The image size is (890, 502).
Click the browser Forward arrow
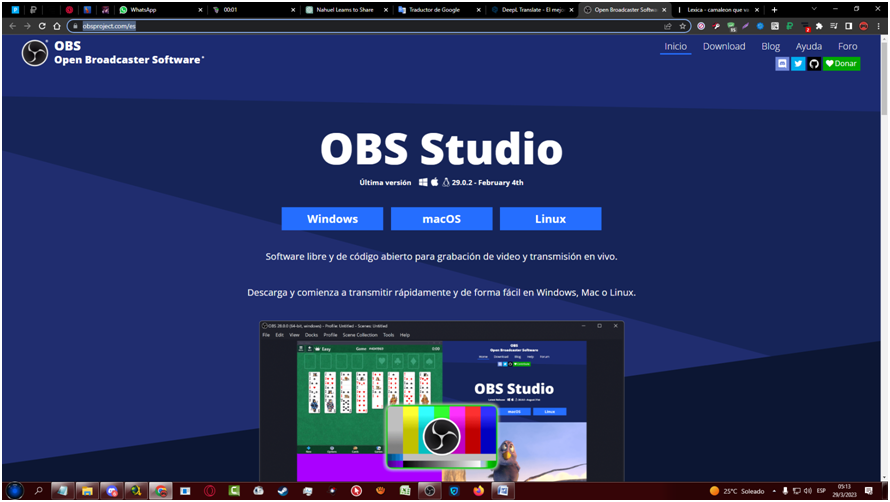[x=27, y=26]
